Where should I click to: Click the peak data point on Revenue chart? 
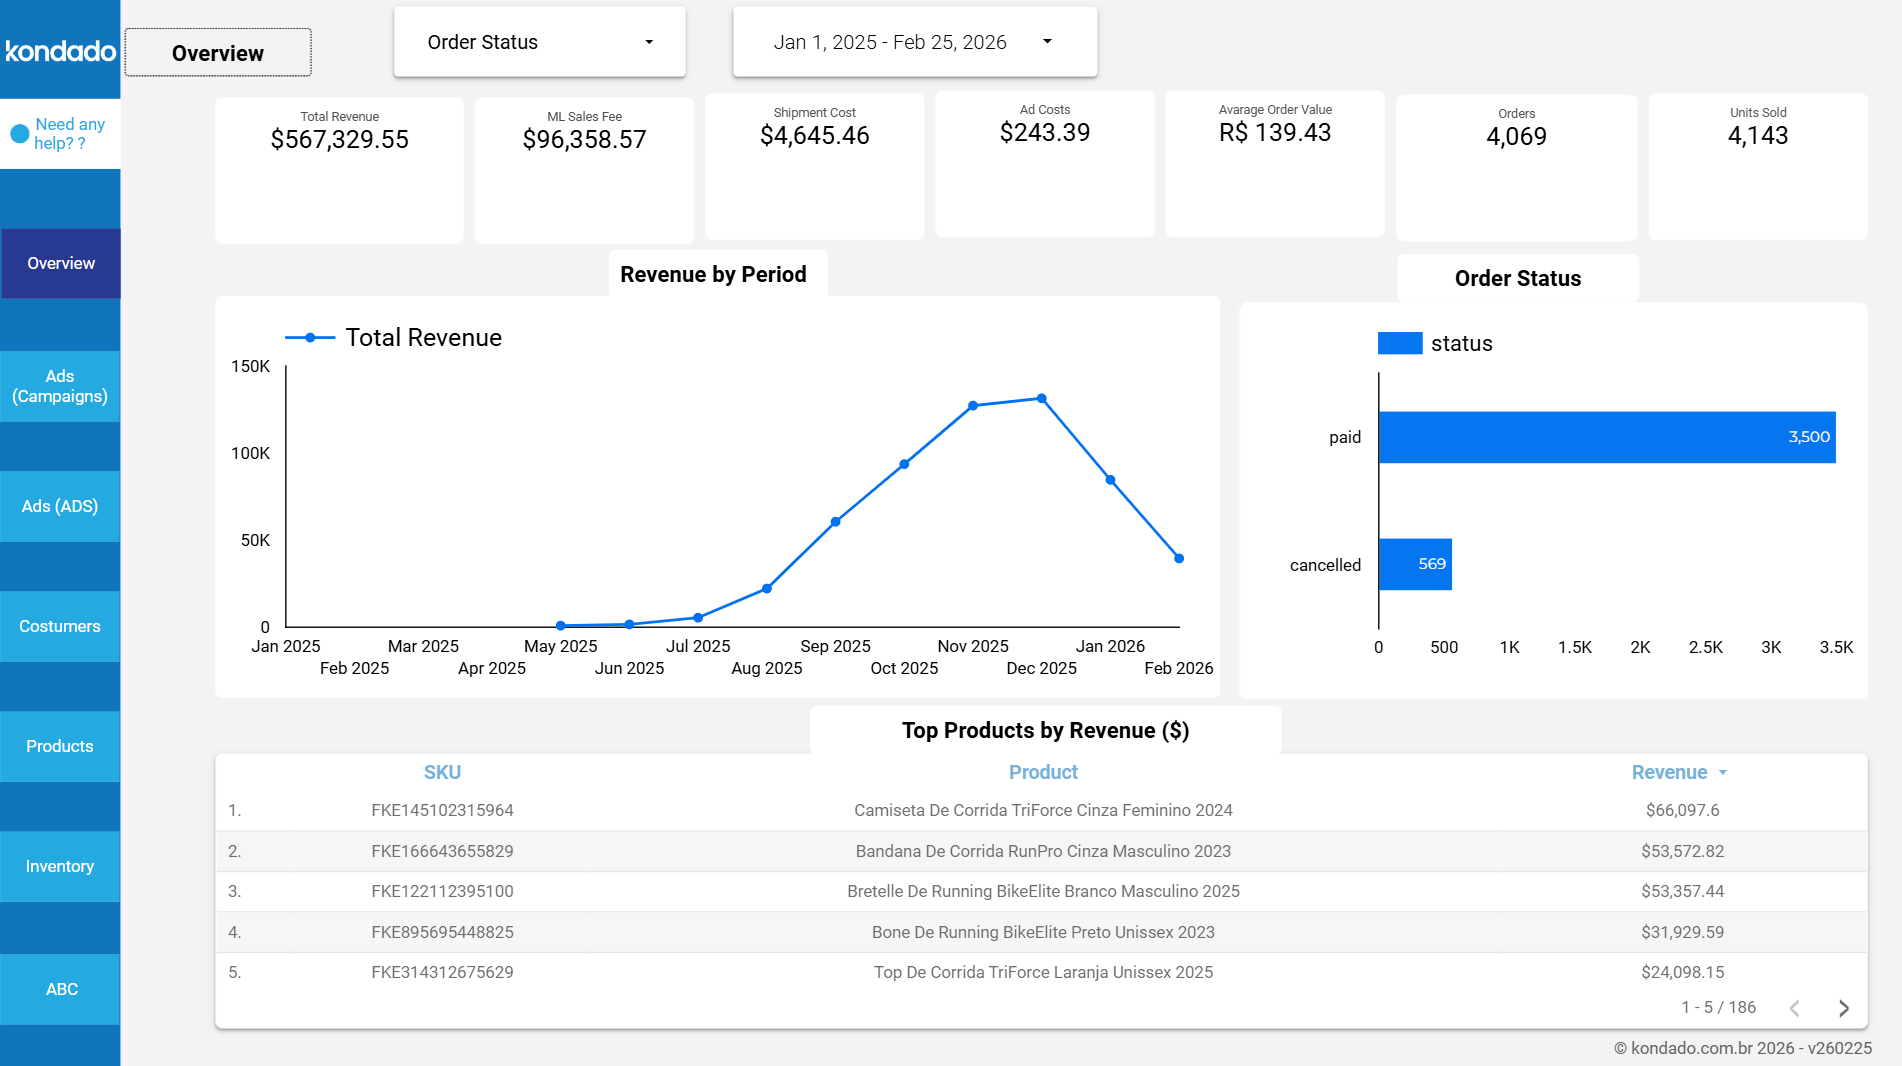(1040, 398)
